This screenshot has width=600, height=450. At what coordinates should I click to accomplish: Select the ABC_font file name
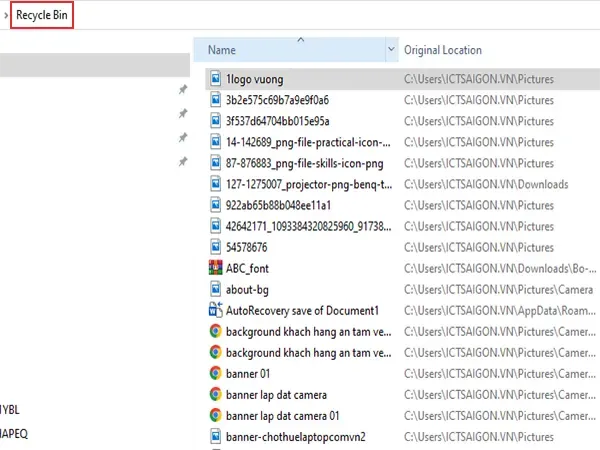click(x=247, y=269)
